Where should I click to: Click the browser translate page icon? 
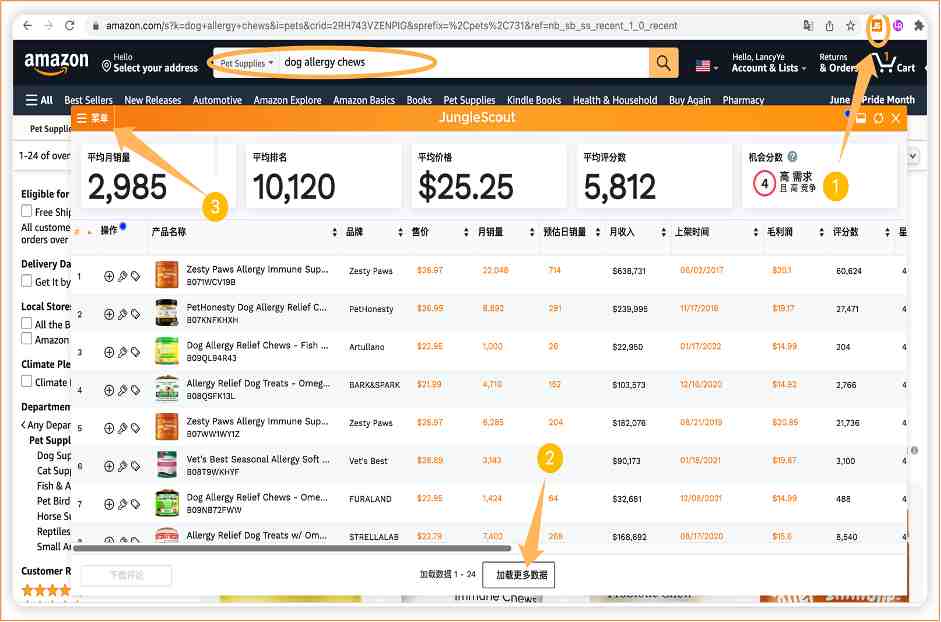tap(808, 26)
